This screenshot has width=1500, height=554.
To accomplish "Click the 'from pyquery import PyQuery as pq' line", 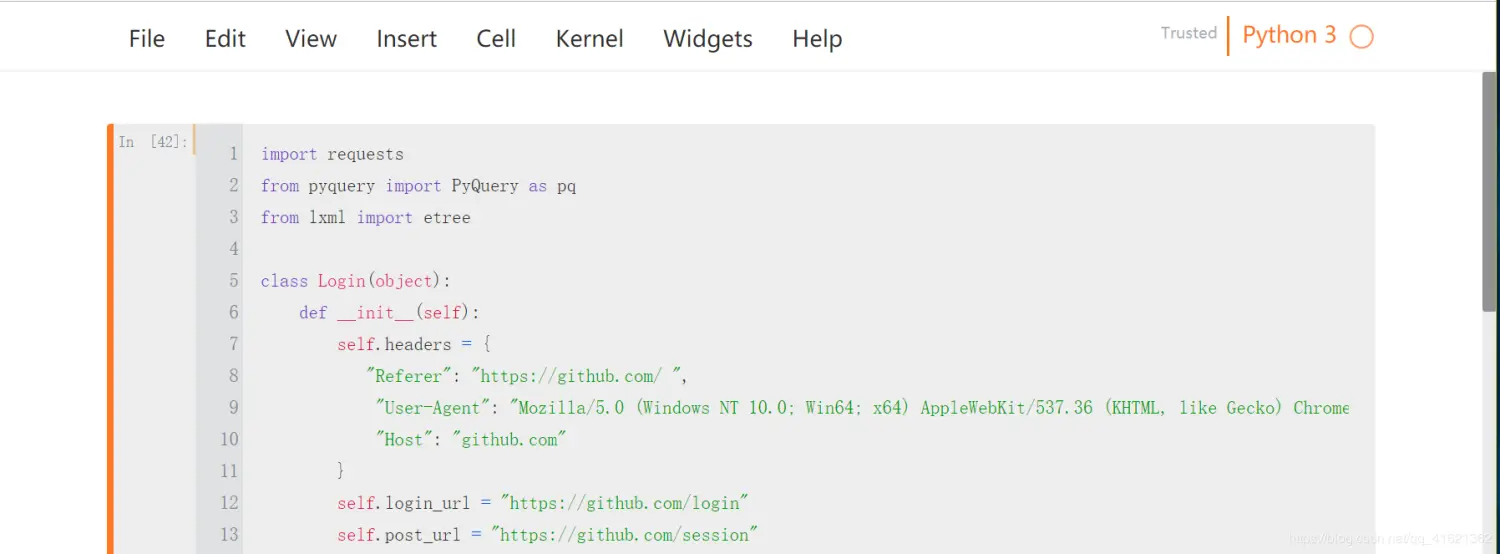I will 418,186.
